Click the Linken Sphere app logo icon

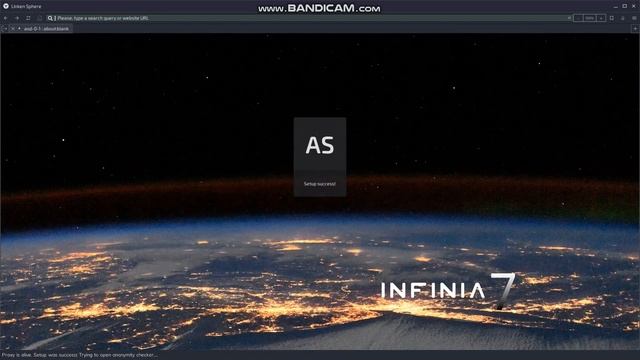[6, 6]
